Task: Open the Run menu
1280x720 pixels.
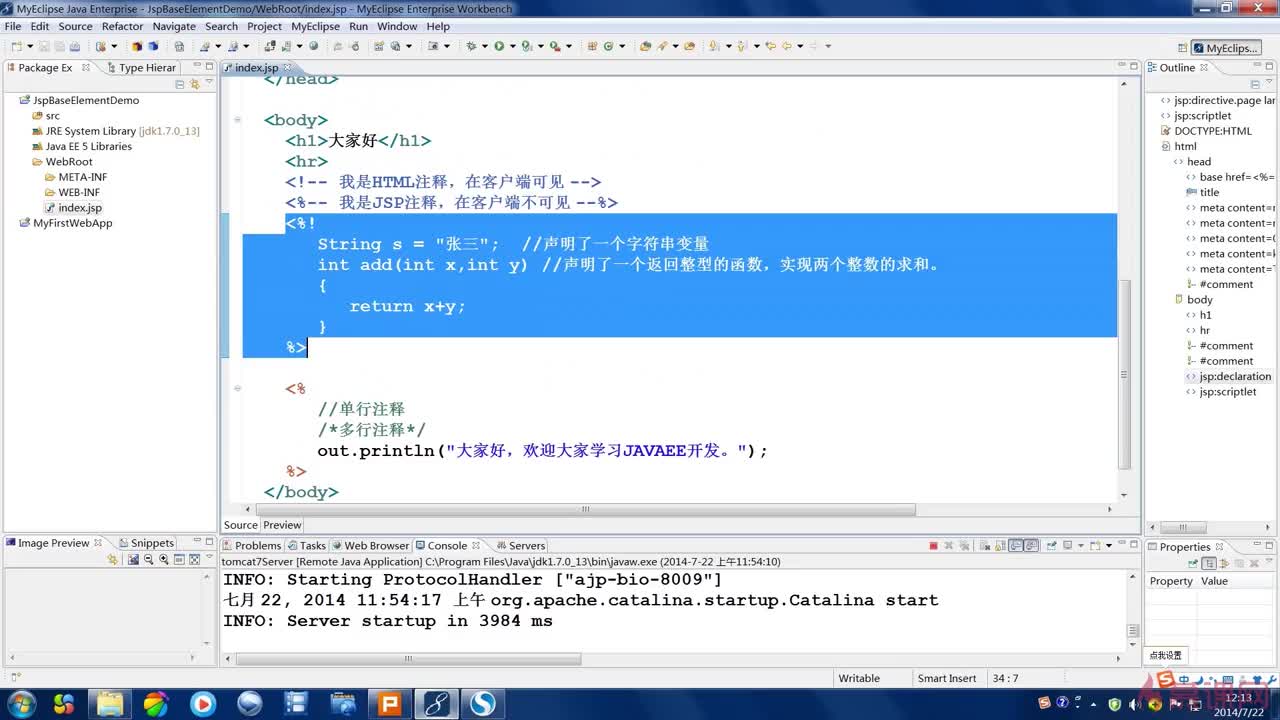Action: tap(358, 27)
